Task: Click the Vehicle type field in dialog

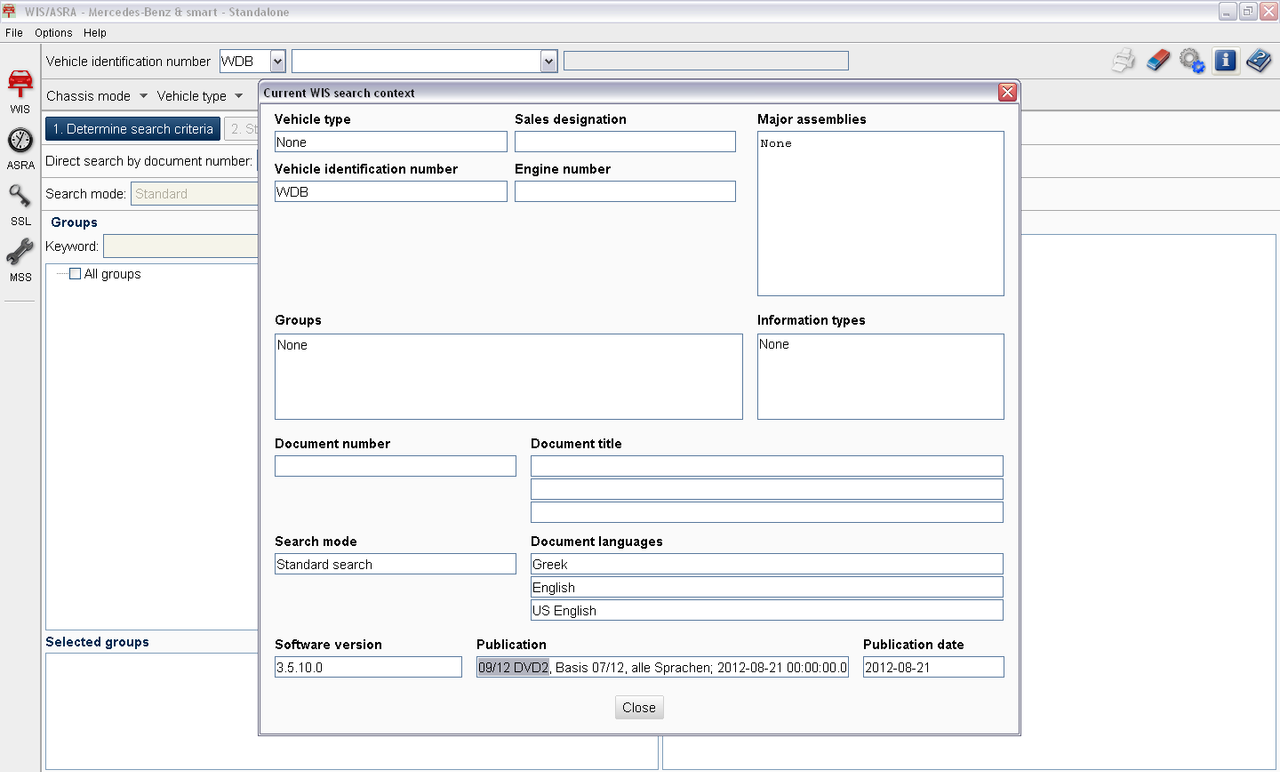Action: pyautogui.click(x=391, y=142)
